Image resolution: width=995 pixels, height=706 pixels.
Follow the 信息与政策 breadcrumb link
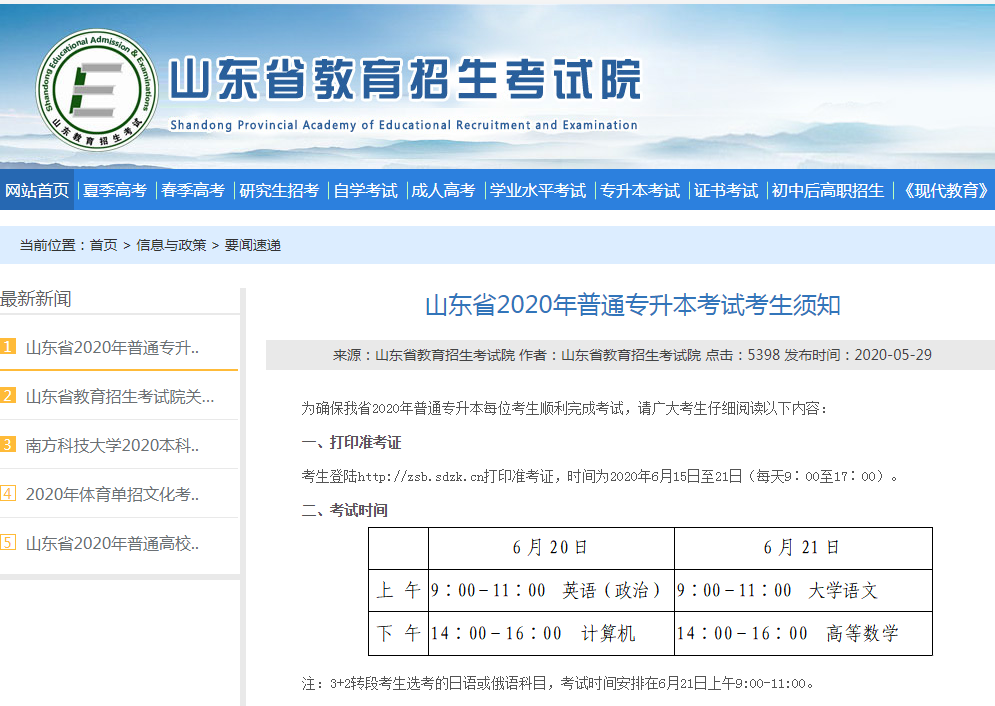click(x=171, y=245)
